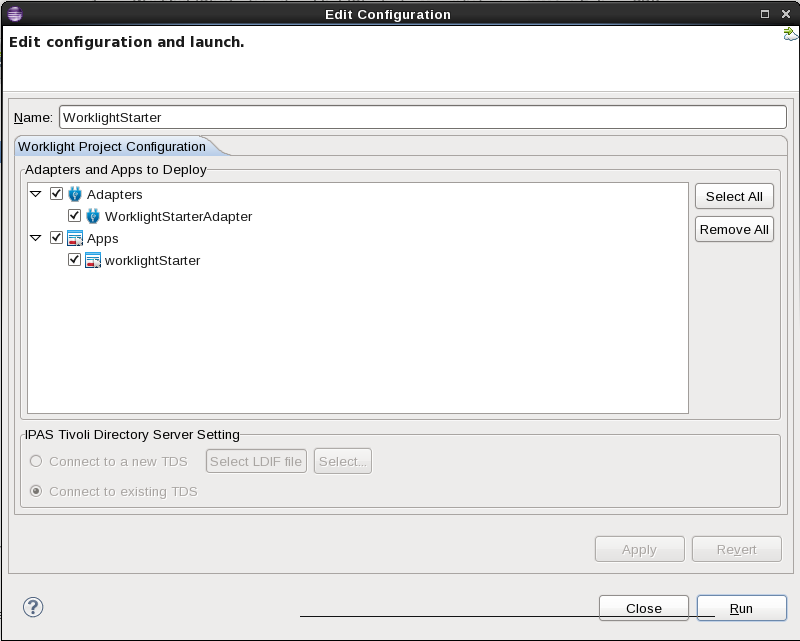Click the worklightStarter app icon
This screenshot has width=800, height=641.
[x=93, y=260]
